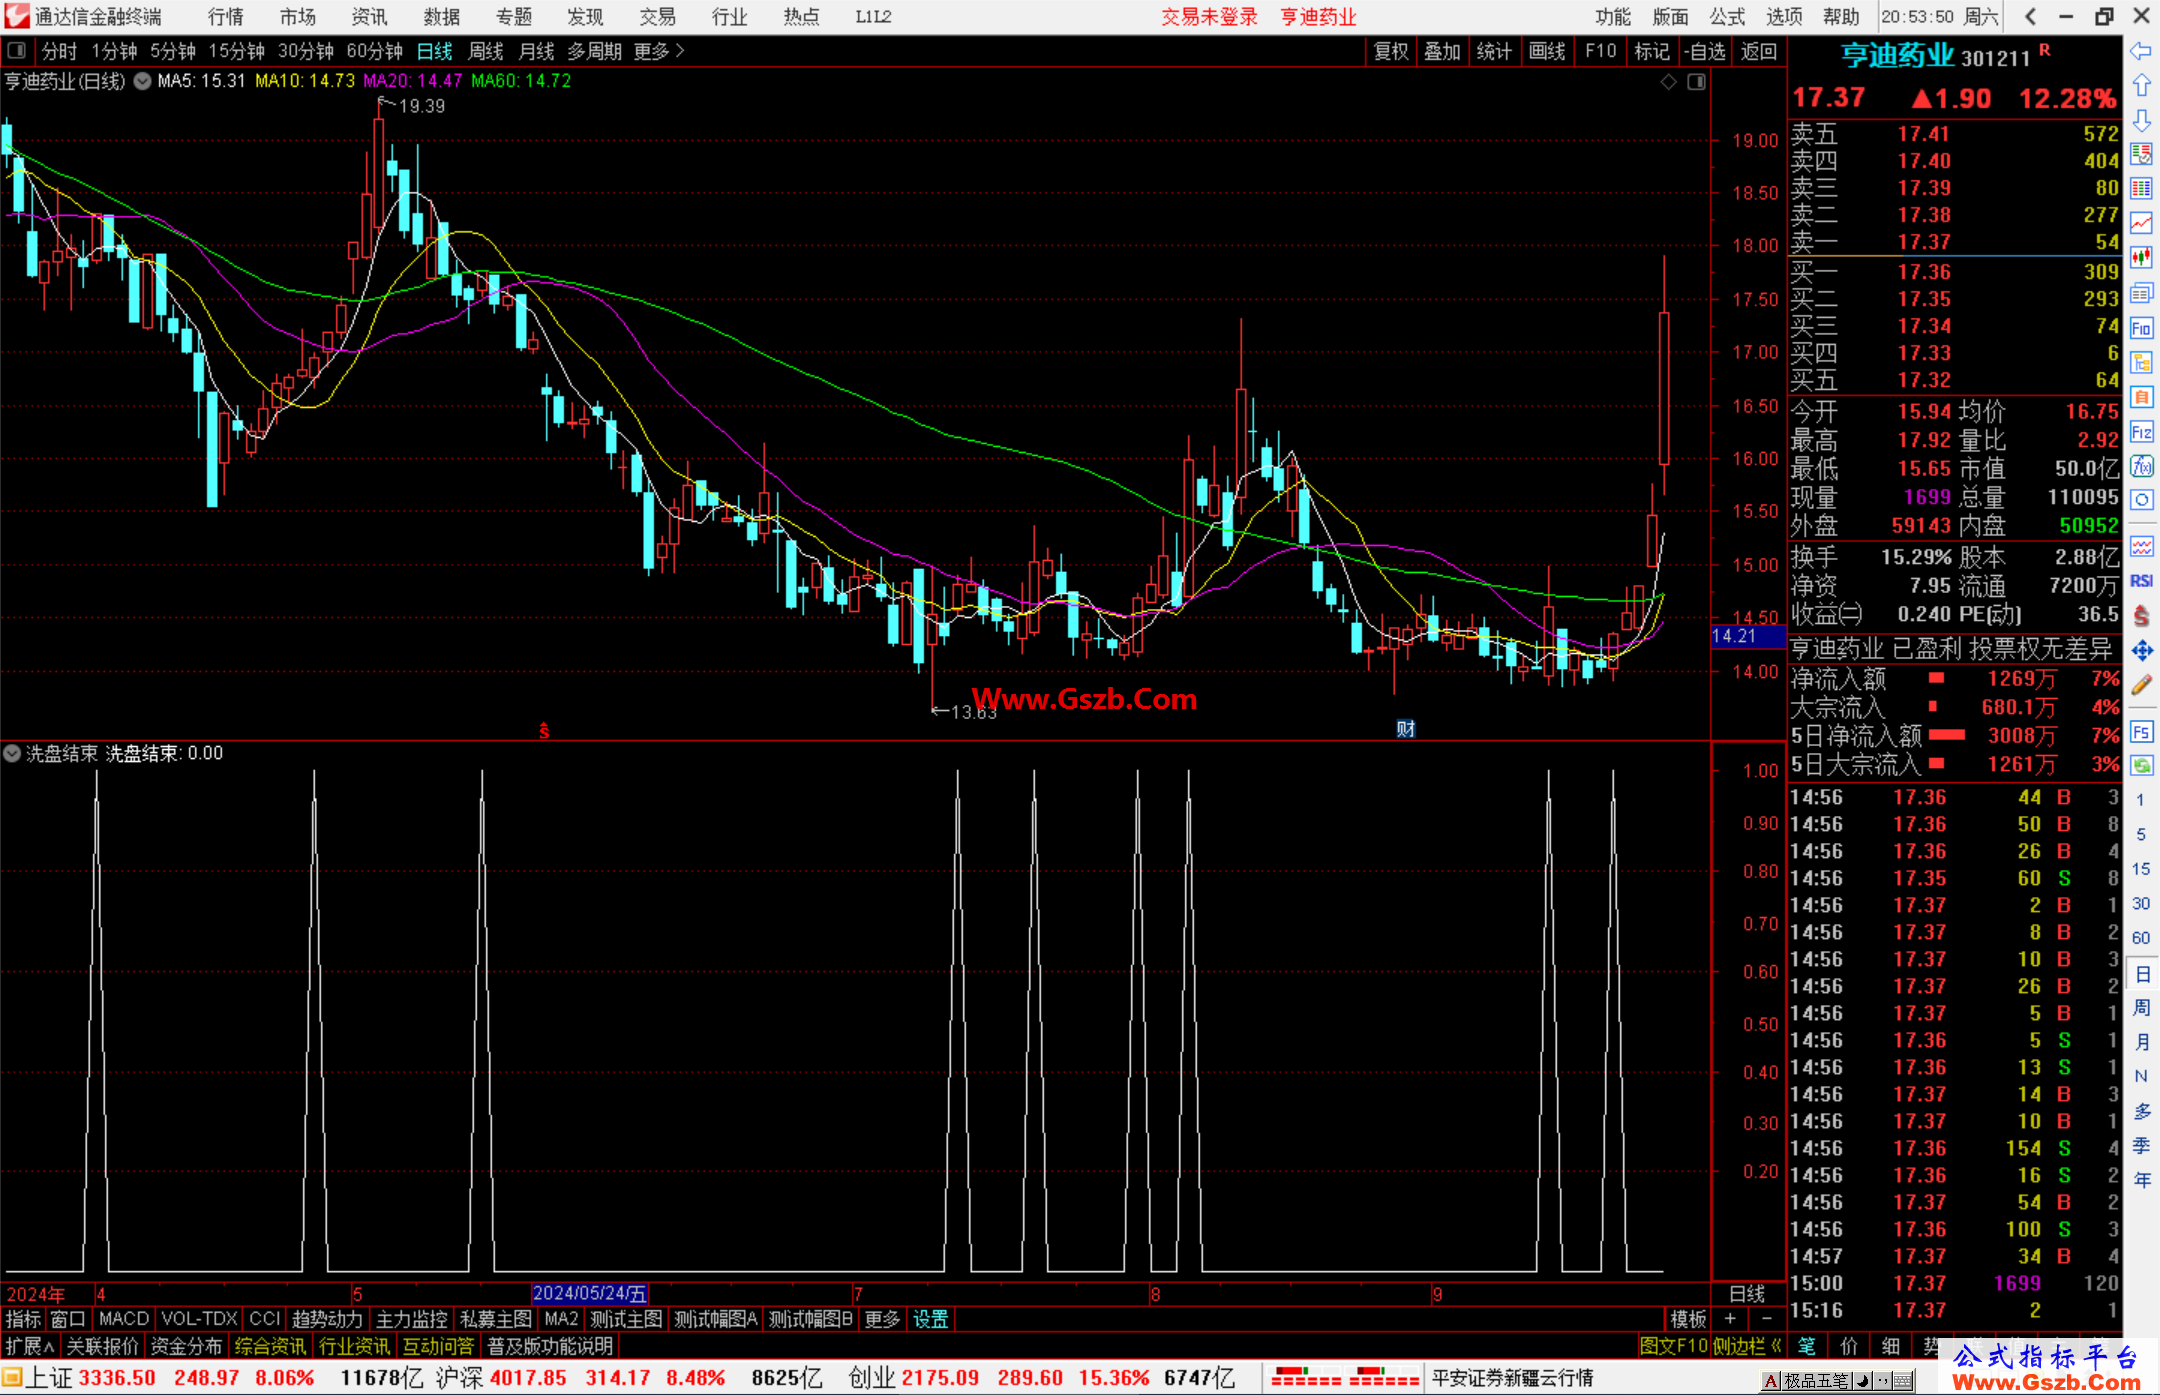The image size is (2160, 1395).
Task: Click the formula f(x) sidebar icon
Action: [2141, 466]
